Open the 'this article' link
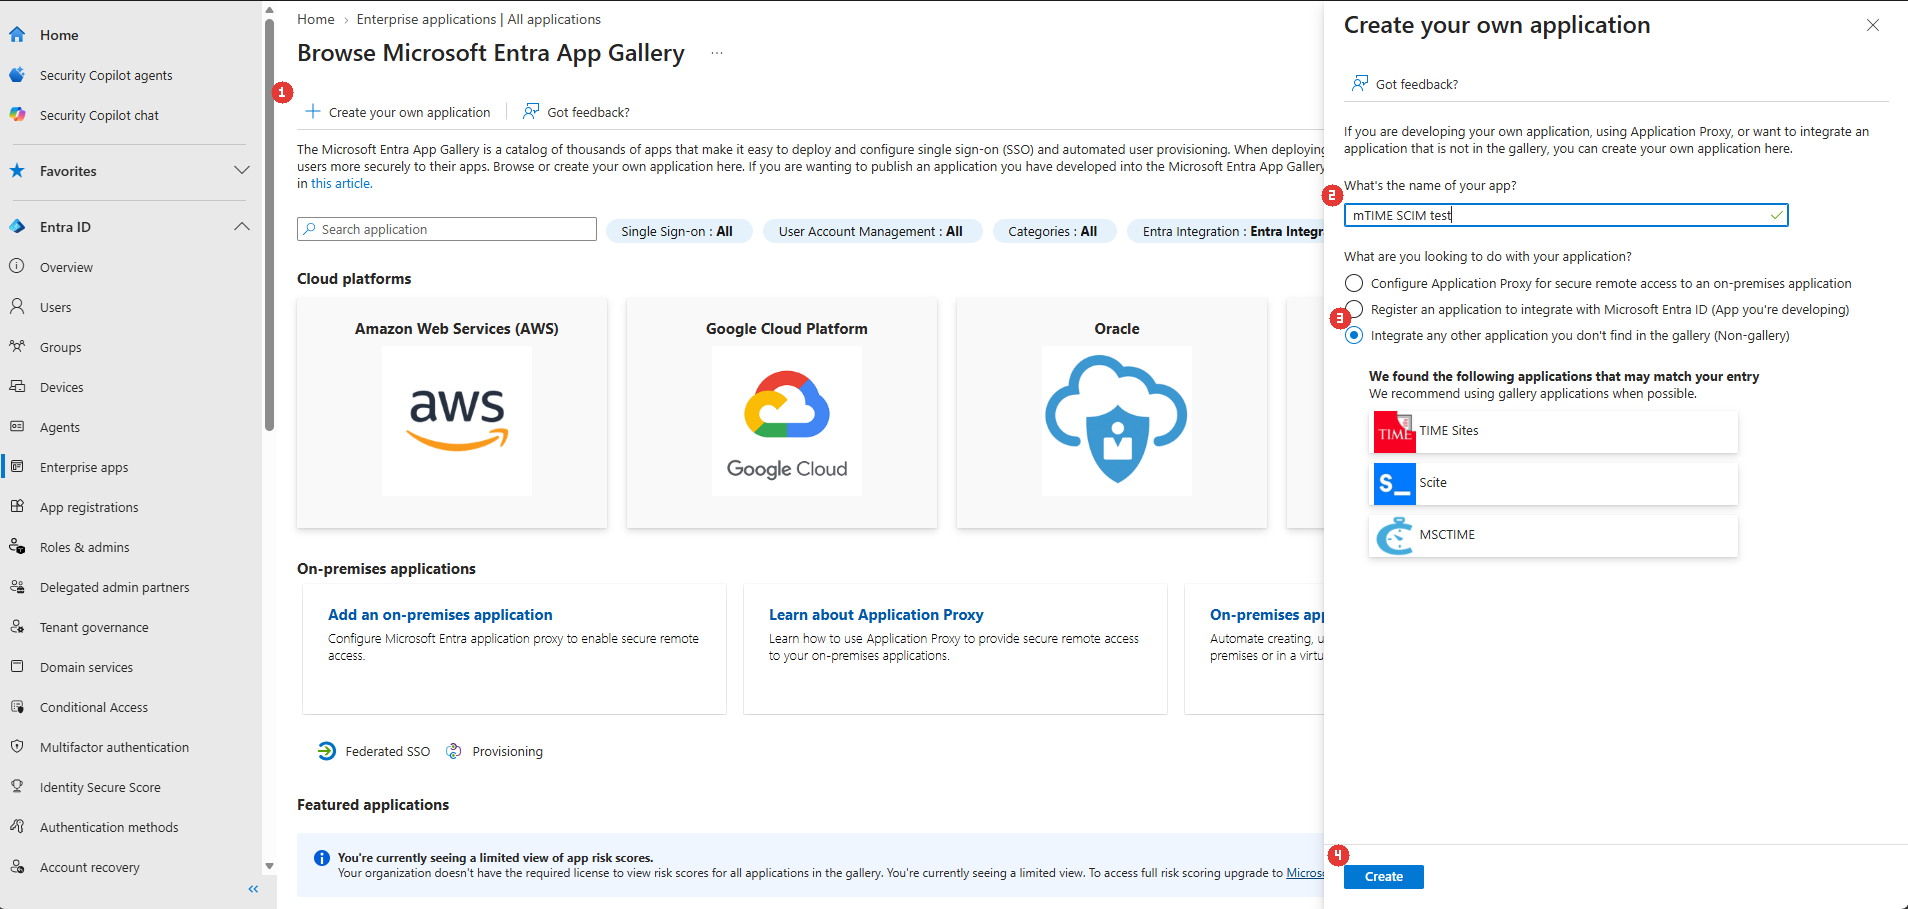Image resolution: width=1908 pixels, height=909 pixels. (x=341, y=184)
